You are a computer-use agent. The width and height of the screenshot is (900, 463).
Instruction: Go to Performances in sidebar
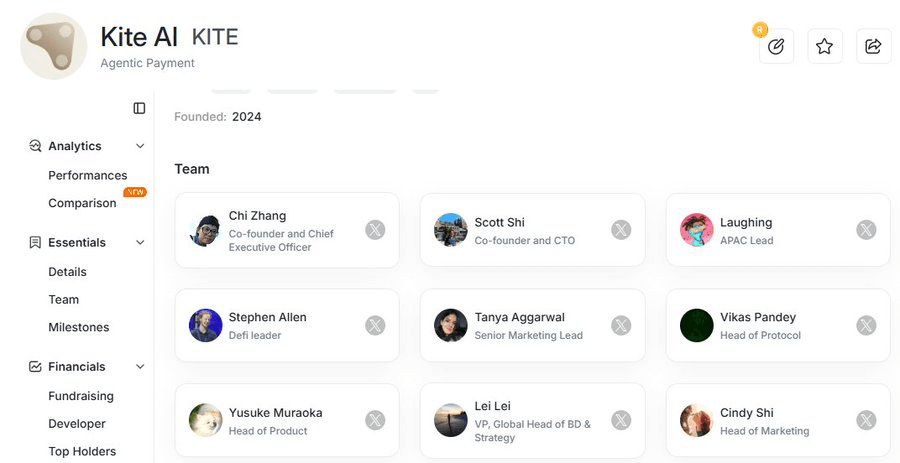click(88, 175)
